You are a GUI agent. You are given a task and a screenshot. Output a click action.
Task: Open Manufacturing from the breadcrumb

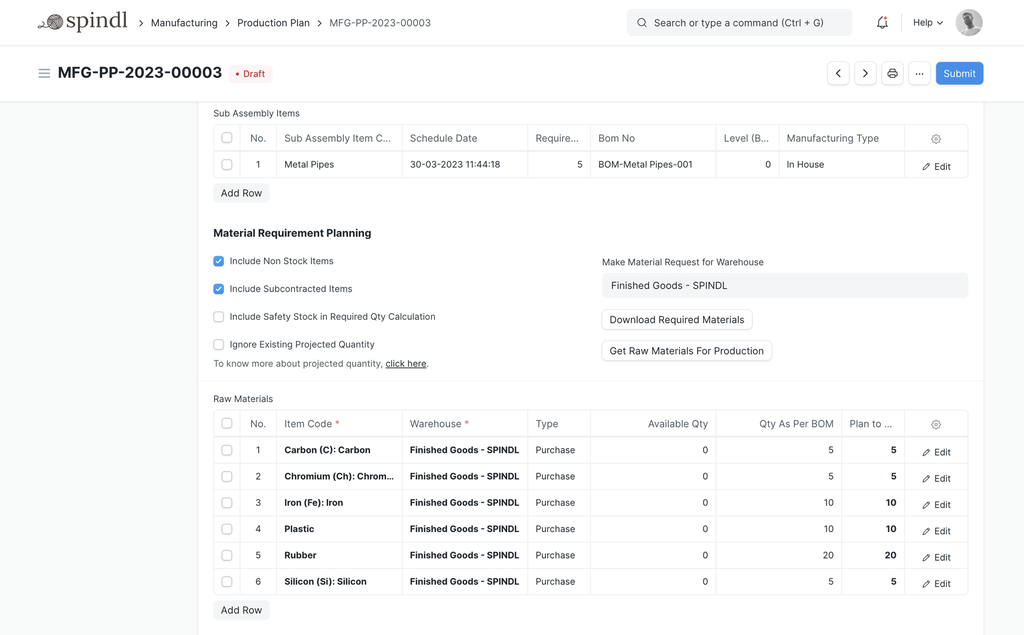tap(184, 22)
